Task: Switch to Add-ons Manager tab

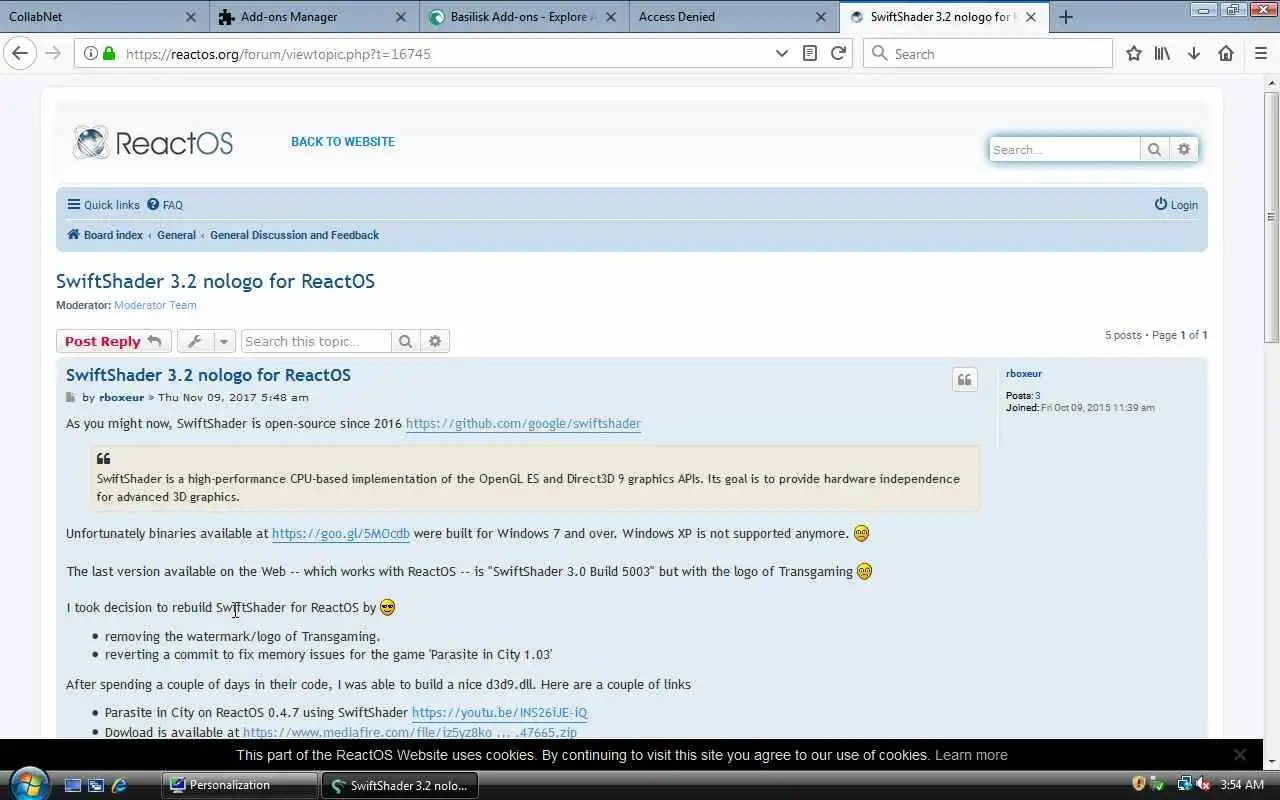Action: coord(314,17)
